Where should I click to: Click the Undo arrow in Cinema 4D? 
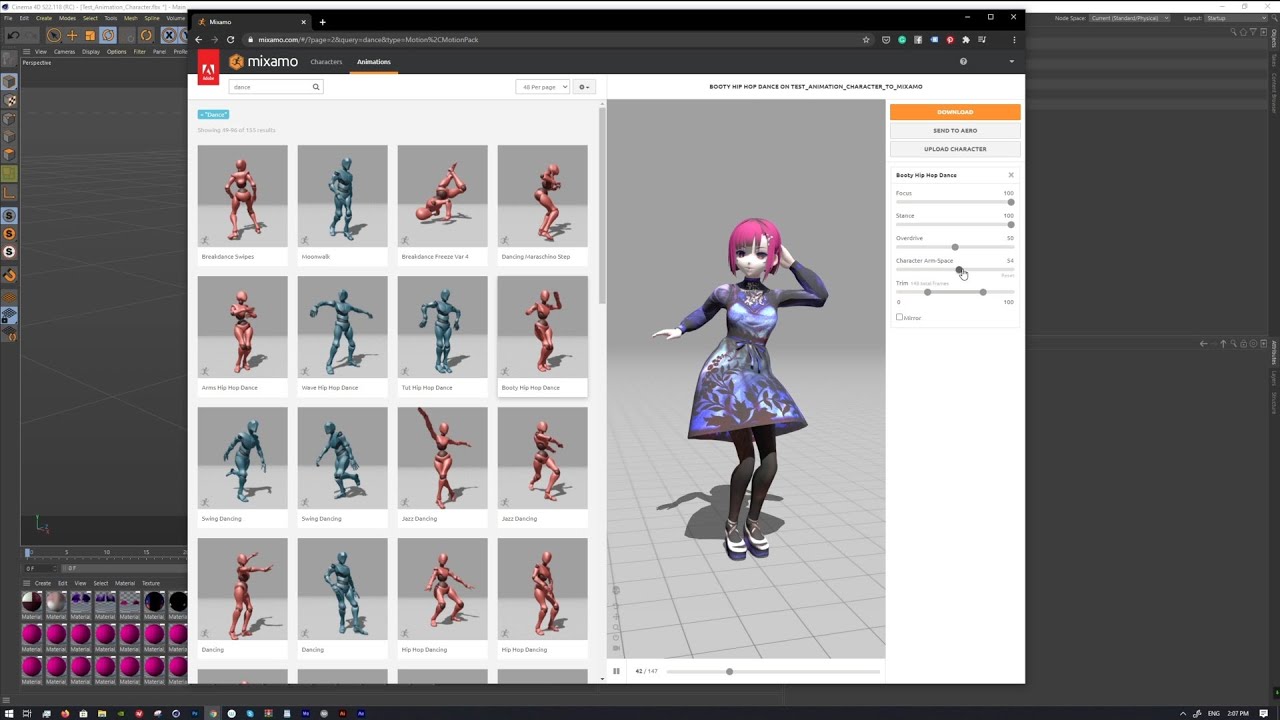[13, 35]
